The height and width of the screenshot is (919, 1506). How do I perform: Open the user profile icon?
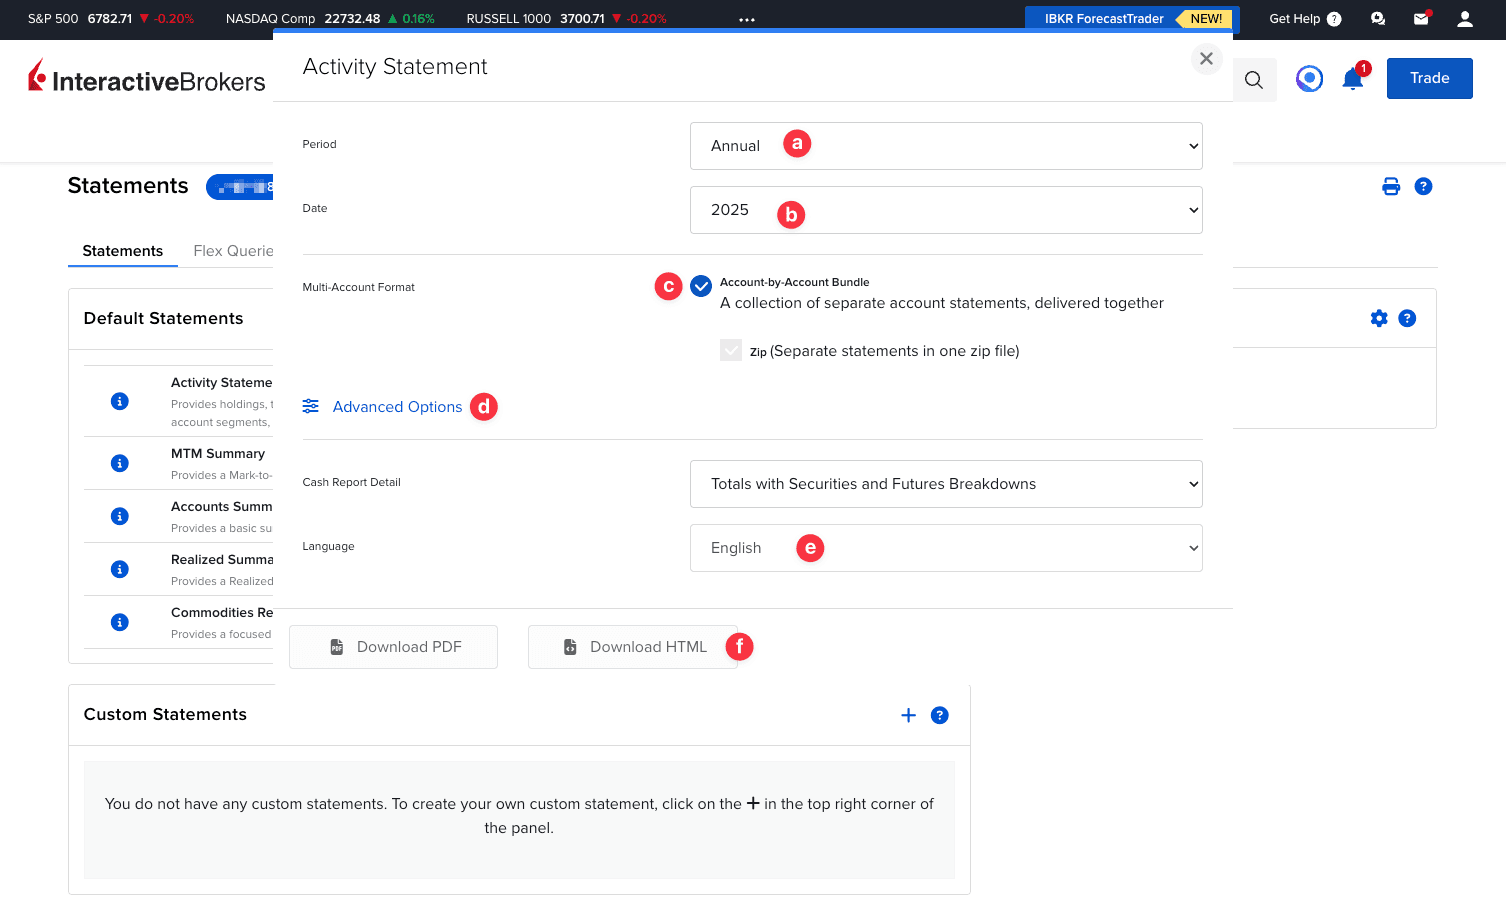pyautogui.click(x=1465, y=18)
